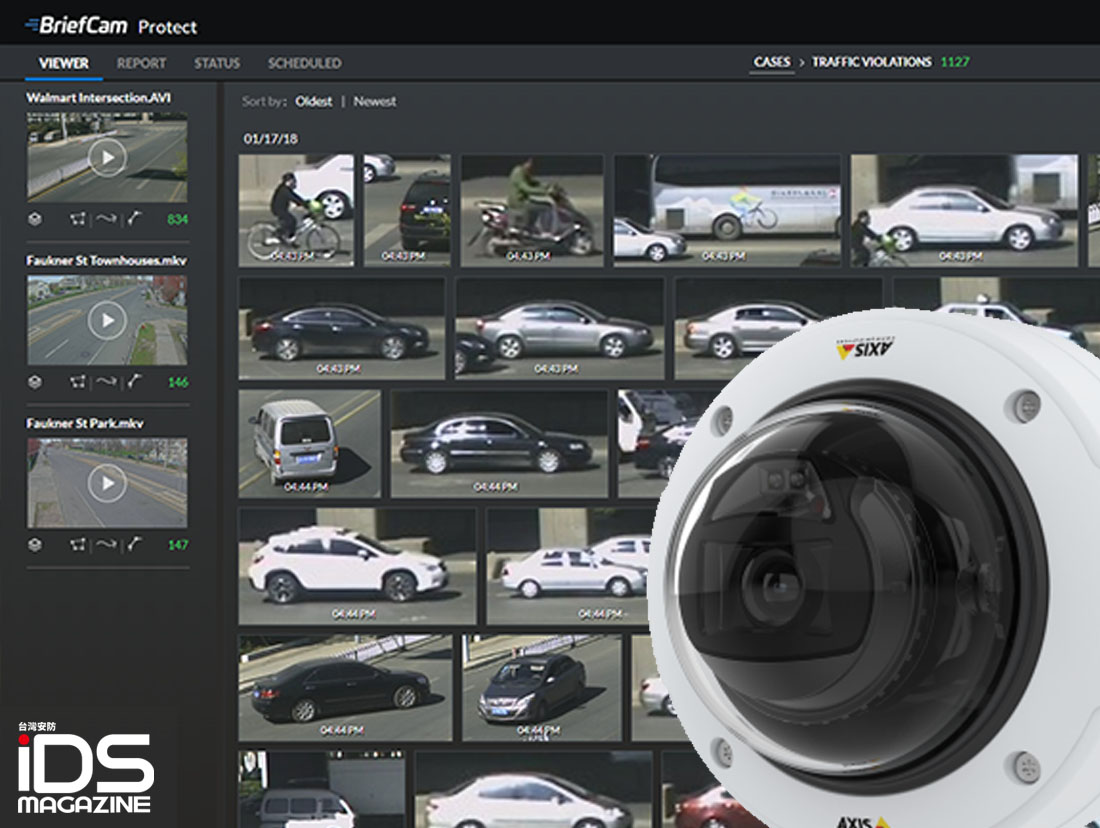
Task: Play the Faulkner St Park.mkv video
Action: [107, 483]
